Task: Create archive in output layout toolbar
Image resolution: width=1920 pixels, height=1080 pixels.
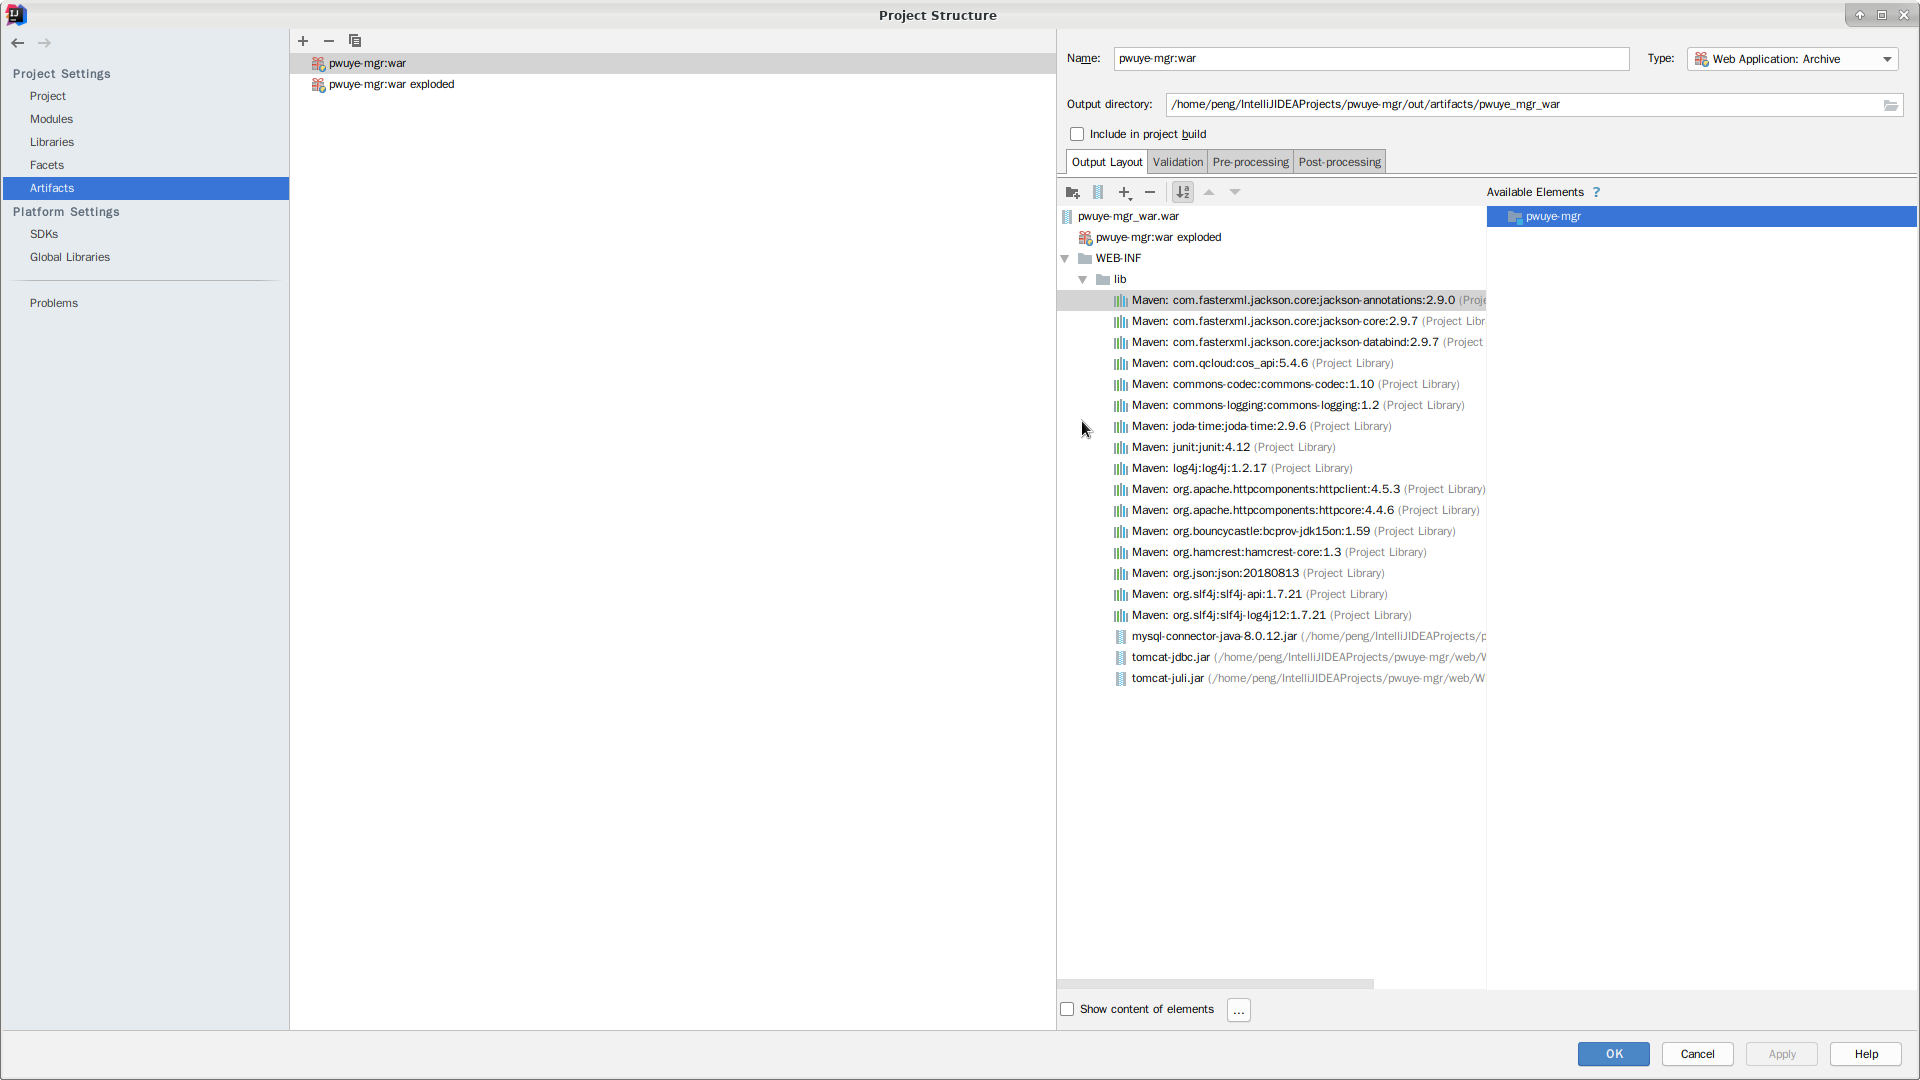Action: tap(1098, 192)
